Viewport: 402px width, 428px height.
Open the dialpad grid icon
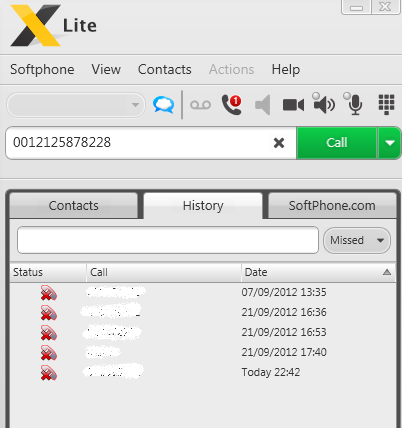(386, 104)
